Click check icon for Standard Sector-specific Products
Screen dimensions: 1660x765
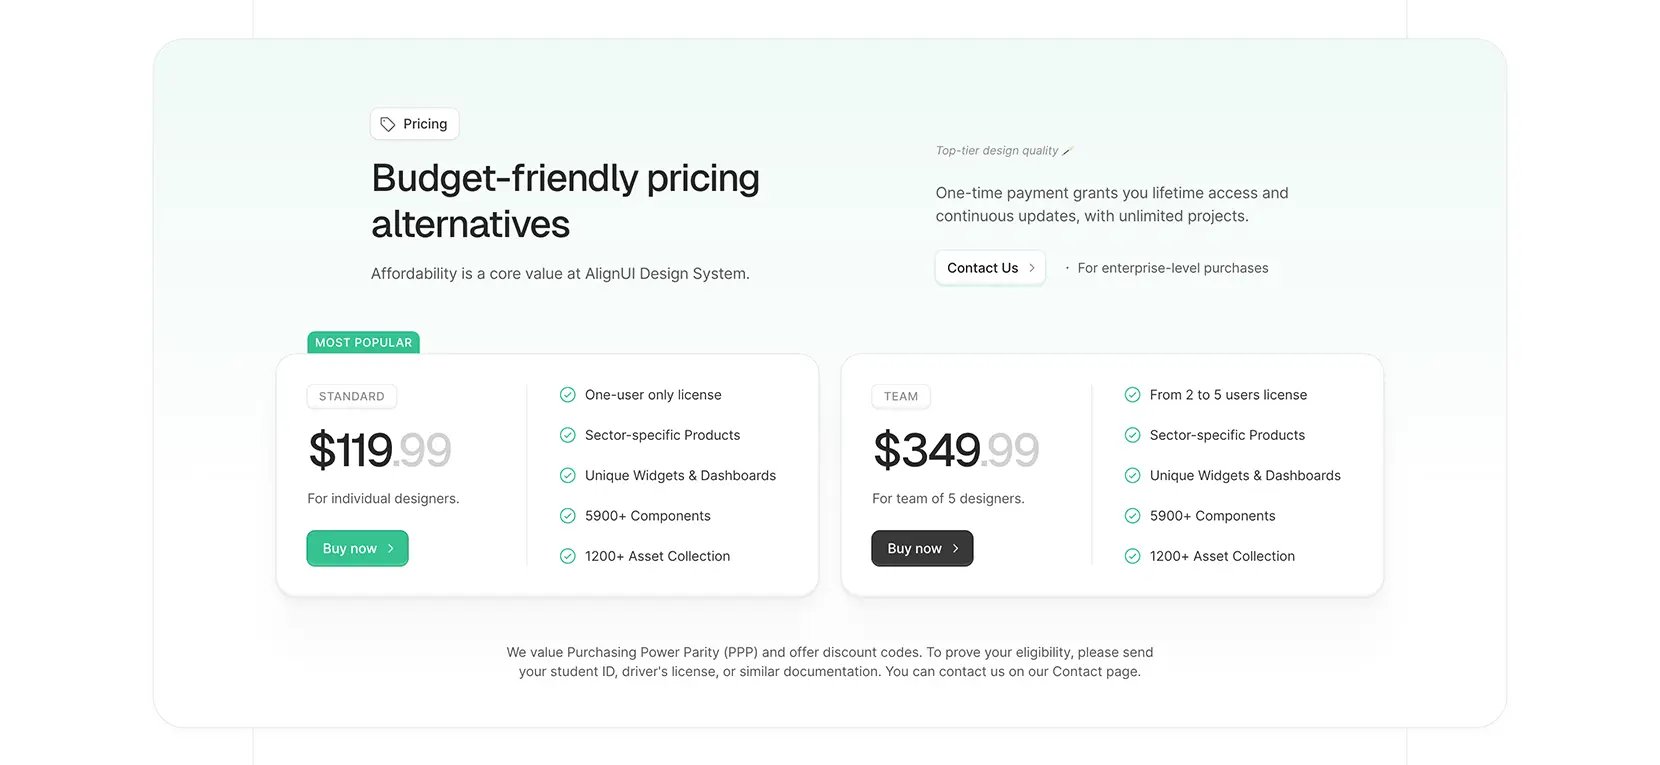567,435
